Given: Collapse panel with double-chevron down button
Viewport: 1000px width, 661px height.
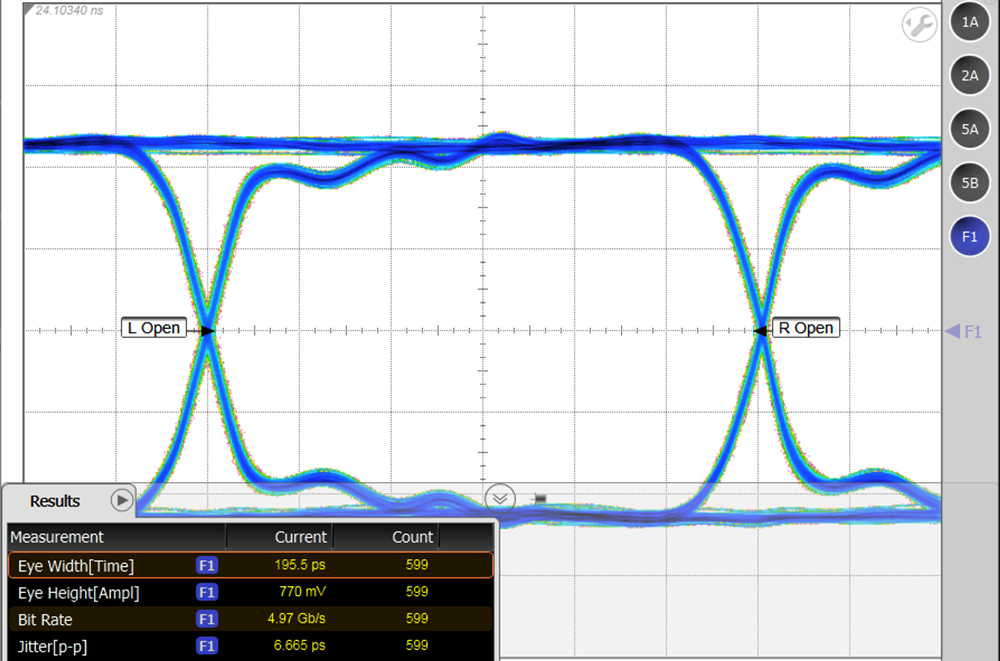Looking at the screenshot, I should tap(500, 498).
